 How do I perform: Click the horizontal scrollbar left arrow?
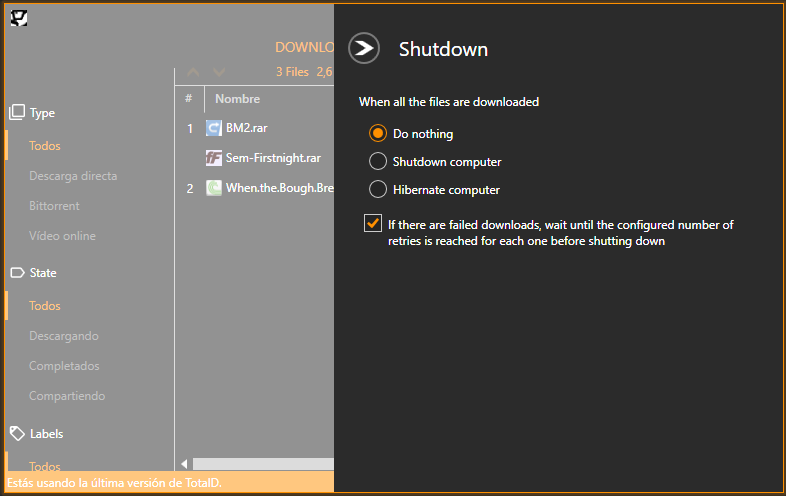[x=184, y=464]
